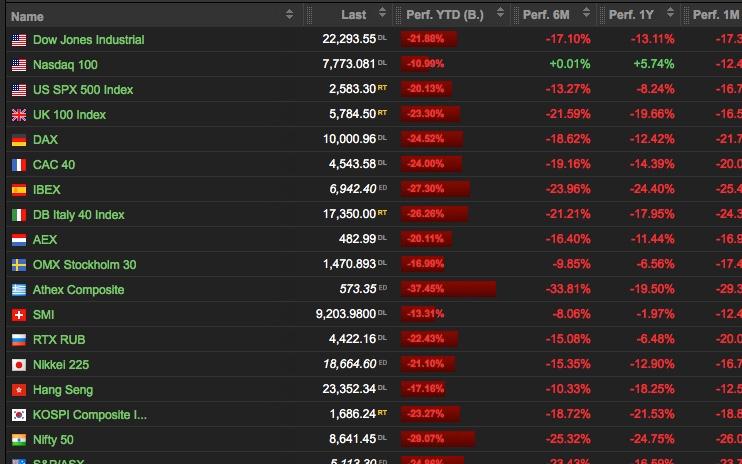Sort by Name using header sort arrows

[290, 15]
